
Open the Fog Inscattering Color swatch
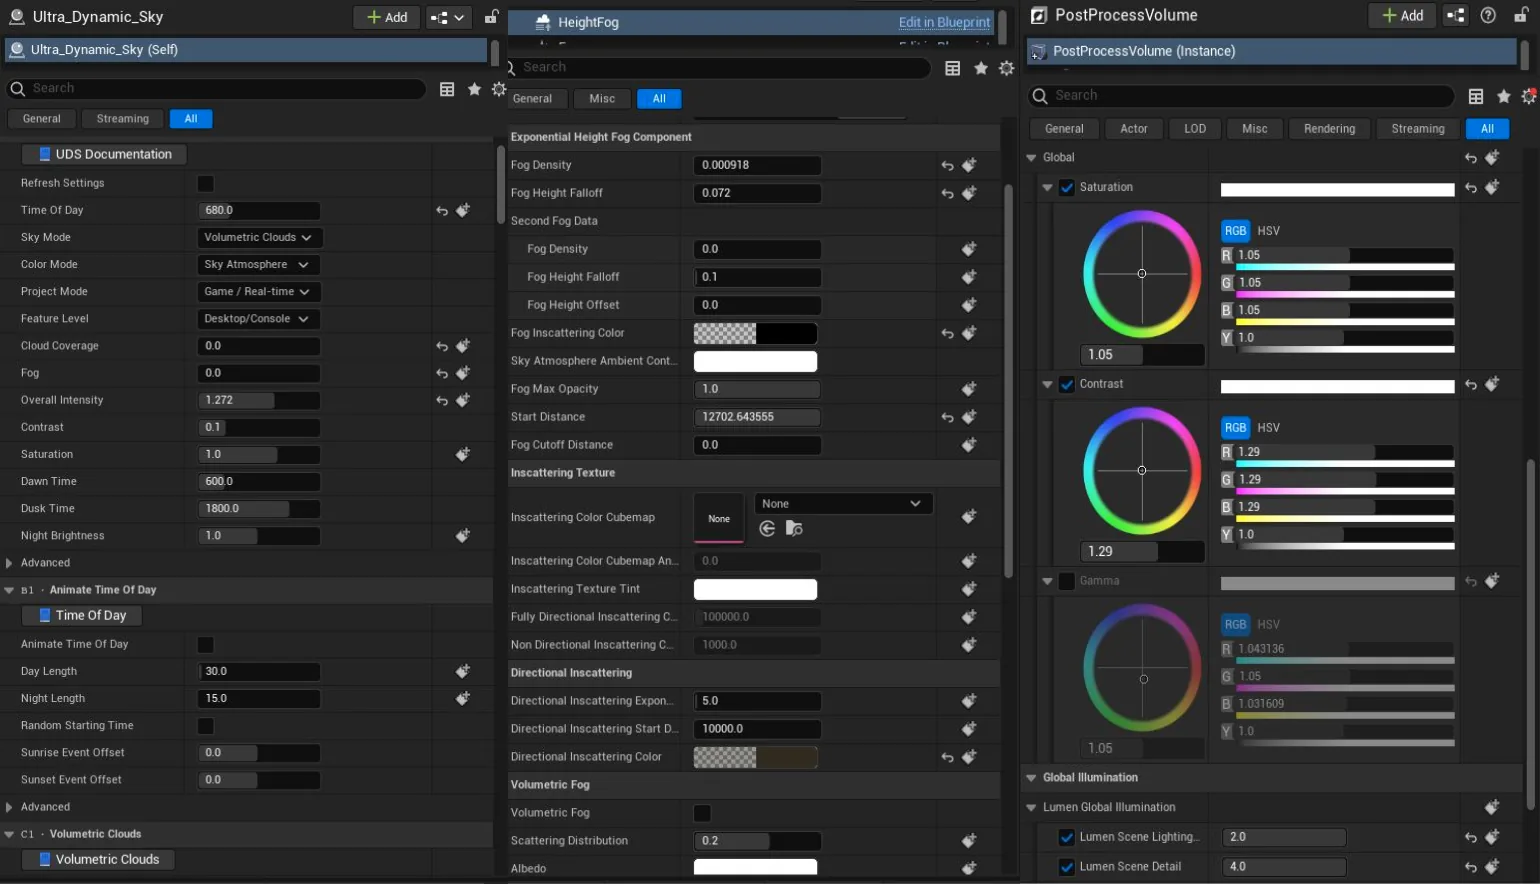point(755,334)
